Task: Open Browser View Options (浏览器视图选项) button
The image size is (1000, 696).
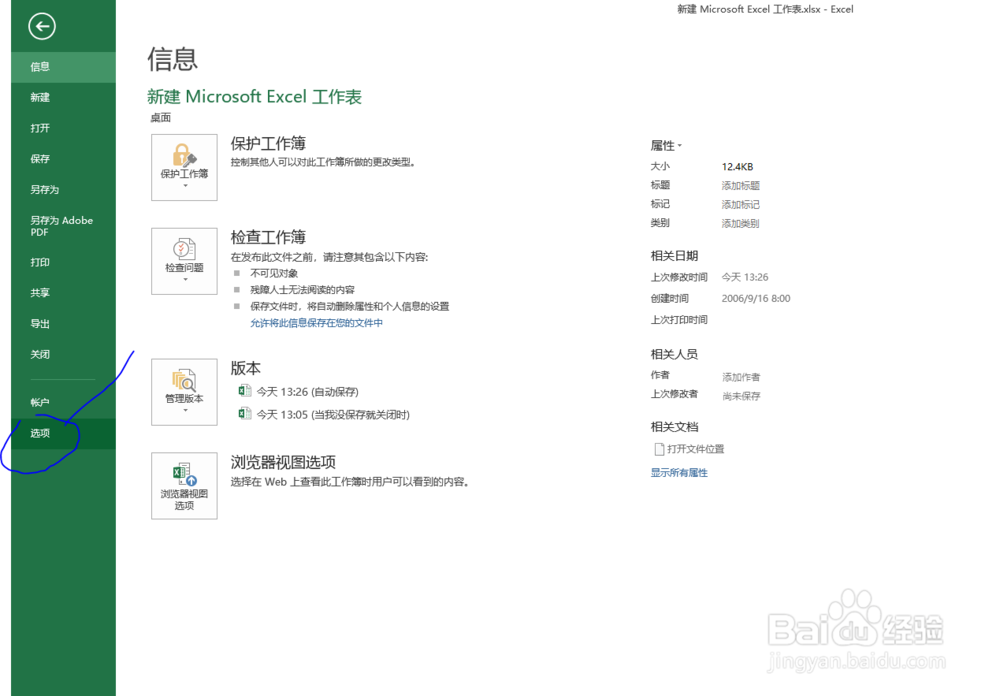Action: point(184,485)
